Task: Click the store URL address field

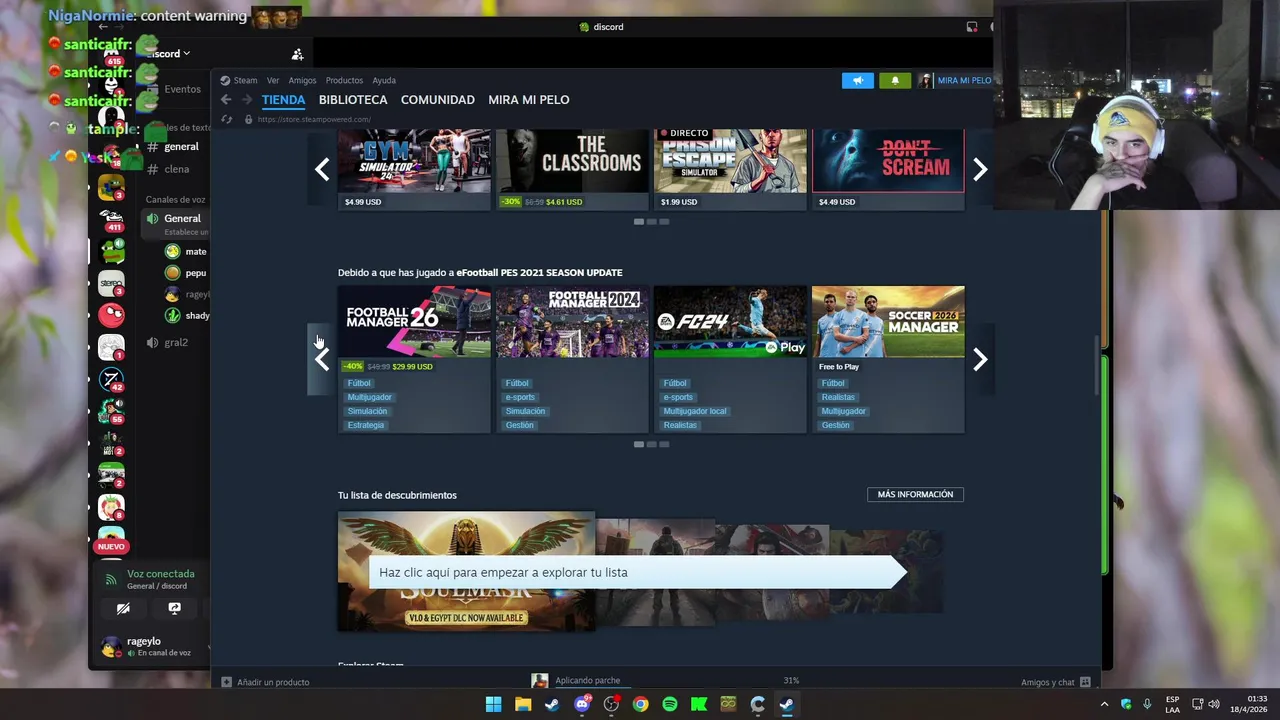Action: click(x=314, y=119)
